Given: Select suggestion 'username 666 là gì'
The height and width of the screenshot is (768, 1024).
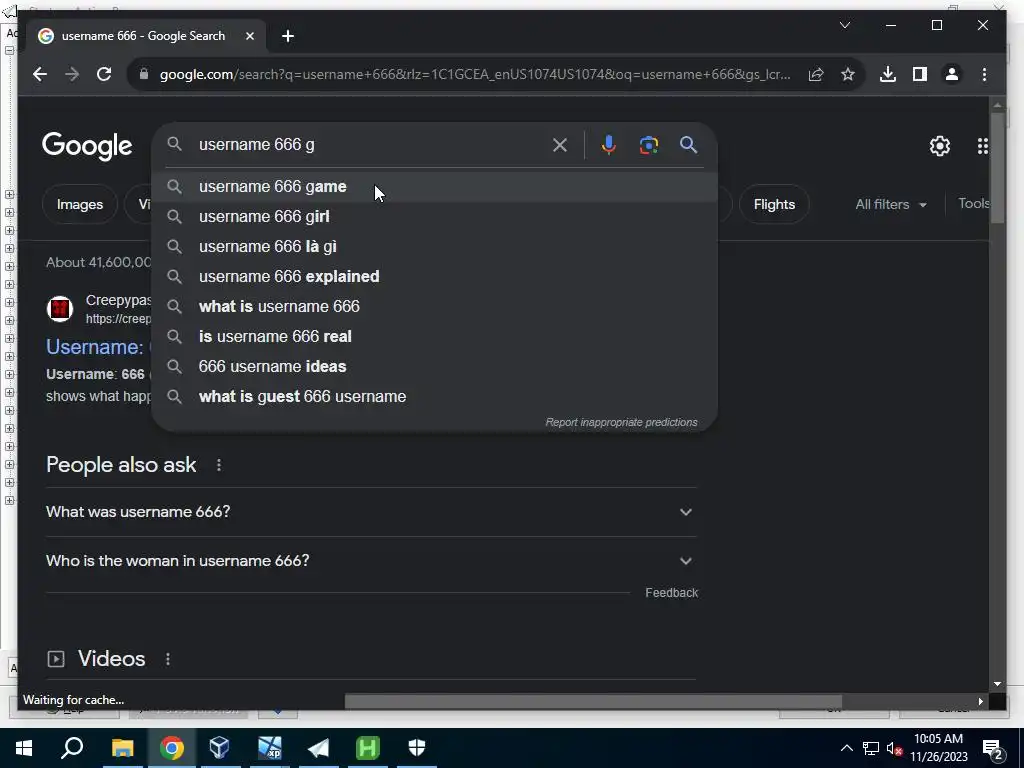Looking at the screenshot, I should (434, 247).
